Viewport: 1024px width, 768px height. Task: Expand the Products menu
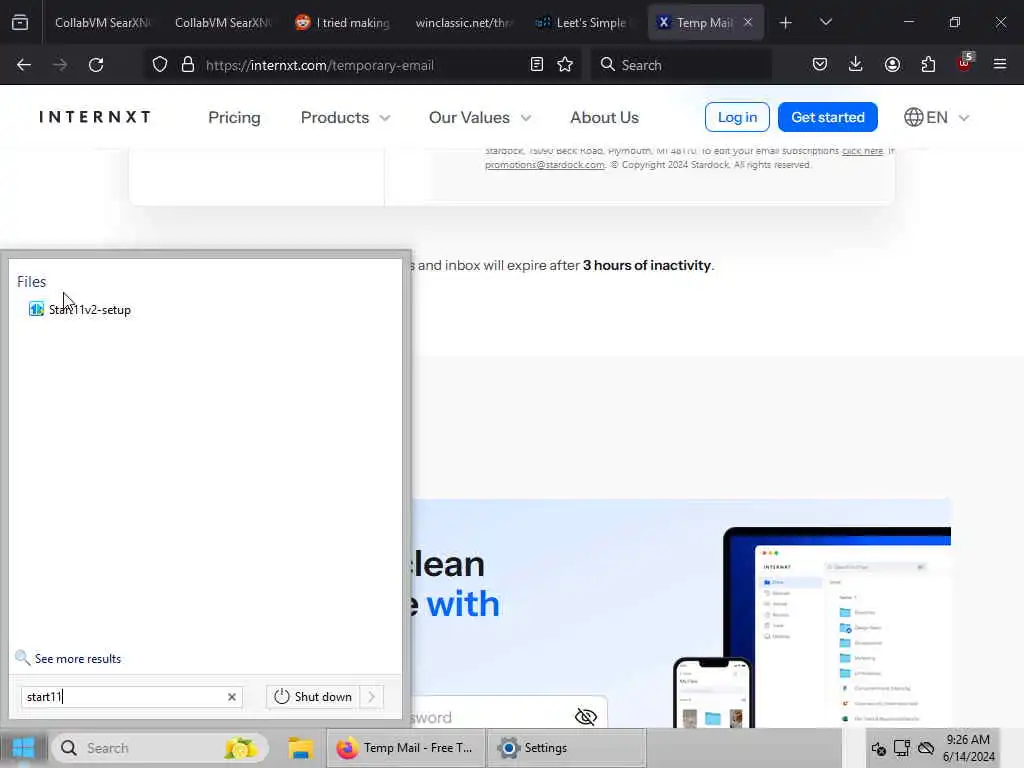345,118
